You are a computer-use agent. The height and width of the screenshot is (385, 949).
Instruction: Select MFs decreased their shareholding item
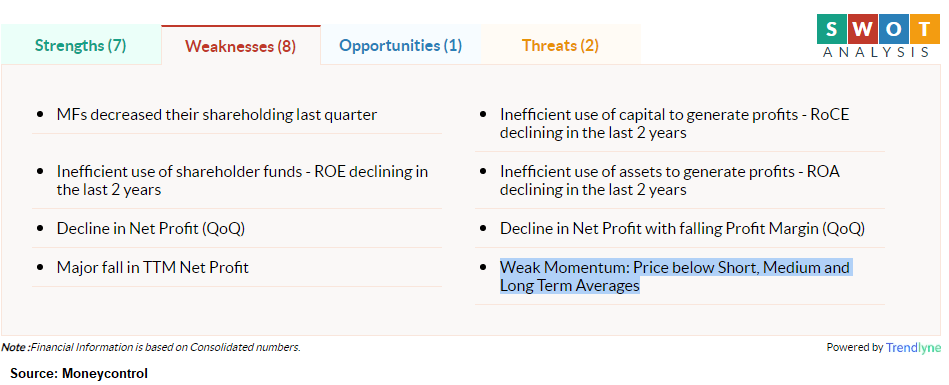coord(217,114)
